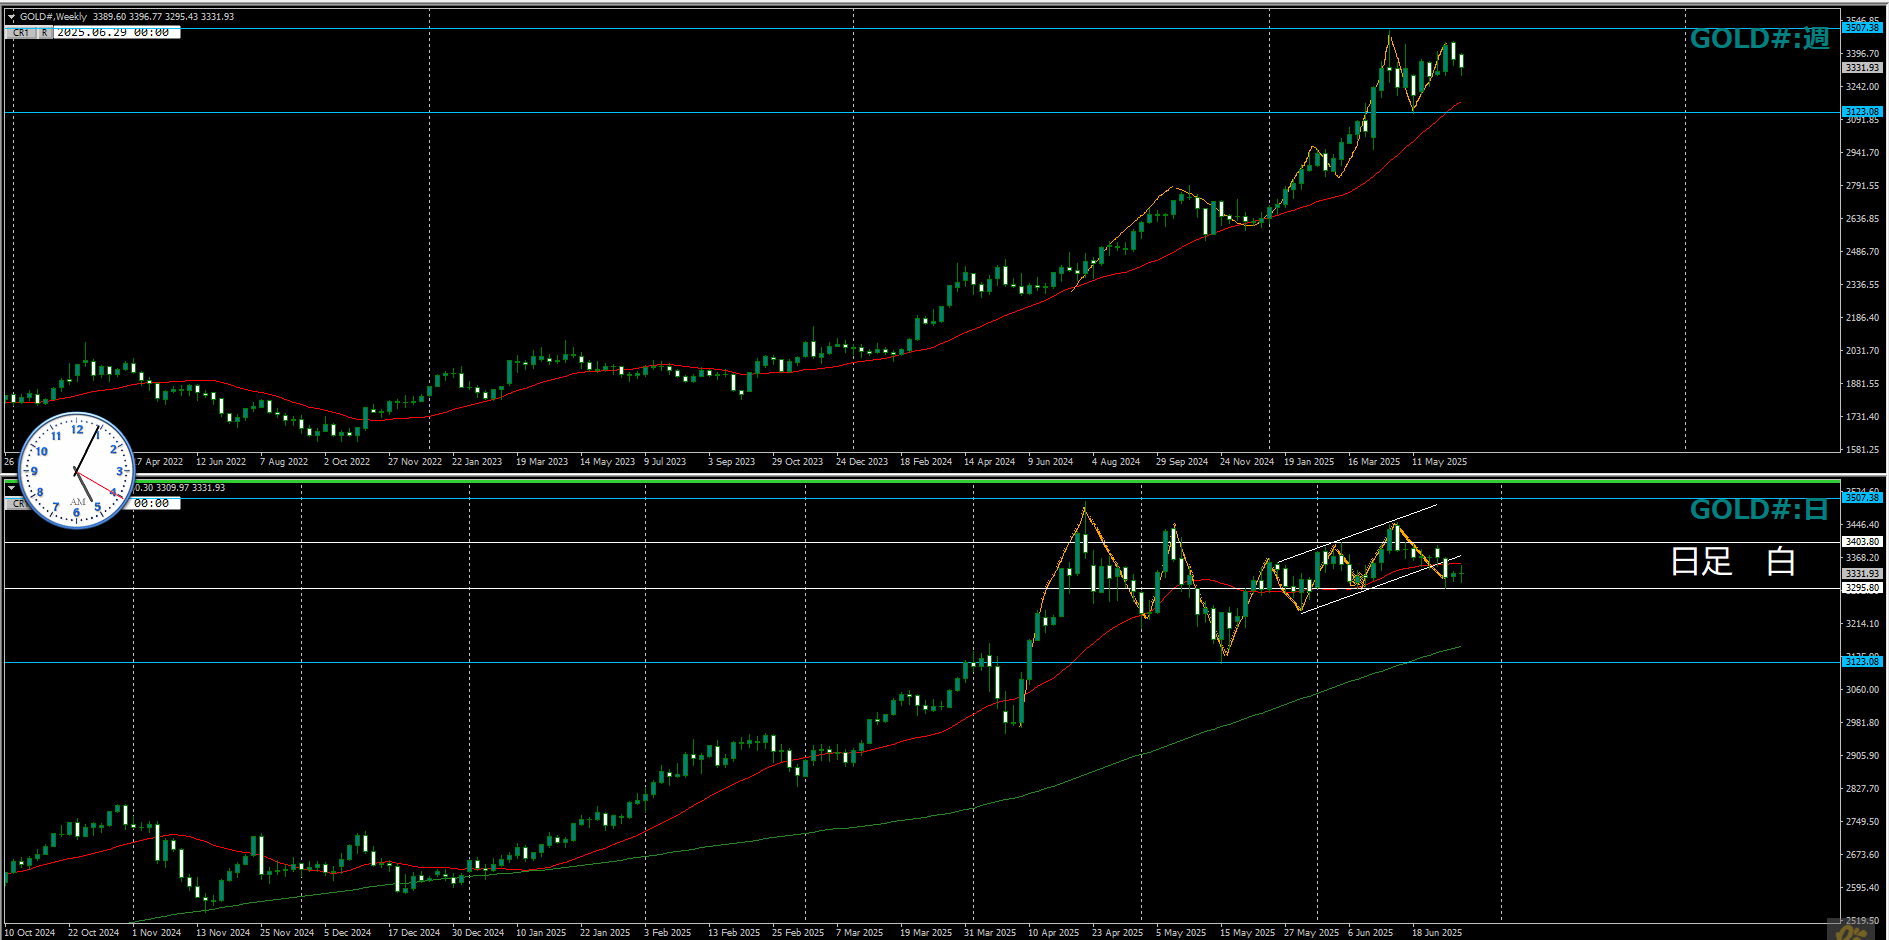1889x940 pixels.
Task: Click the 18 Jun 2025 date on daily axis
Action: pyautogui.click(x=1437, y=933)
